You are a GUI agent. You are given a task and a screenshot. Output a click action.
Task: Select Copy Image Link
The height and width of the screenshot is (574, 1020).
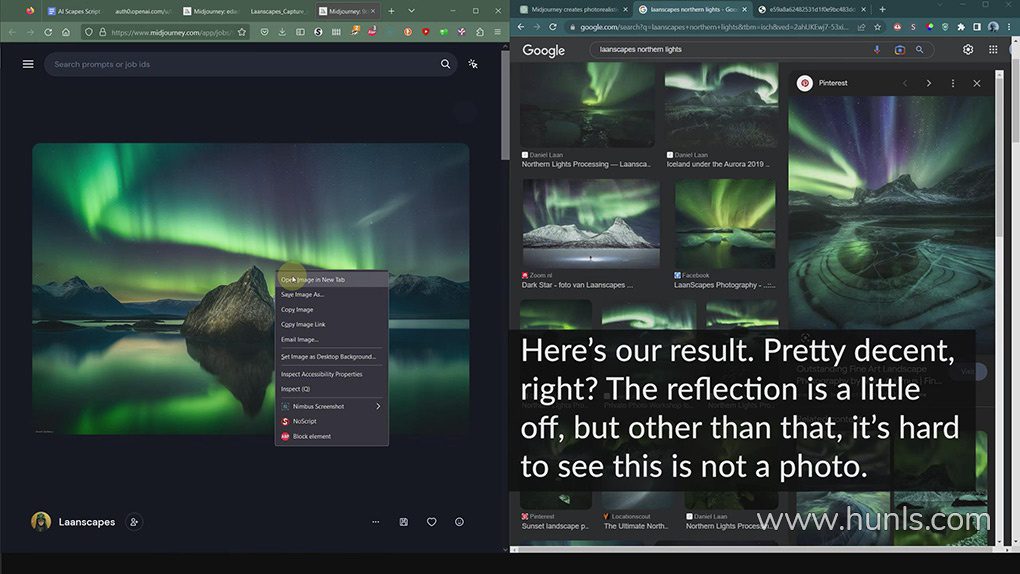click(x=332, y=324)
